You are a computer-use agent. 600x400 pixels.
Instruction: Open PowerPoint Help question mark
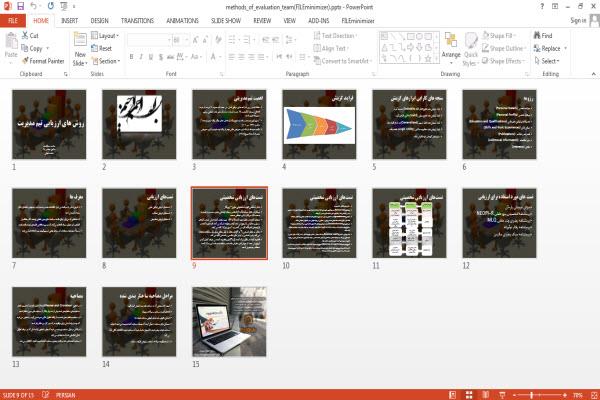[542, 7]
